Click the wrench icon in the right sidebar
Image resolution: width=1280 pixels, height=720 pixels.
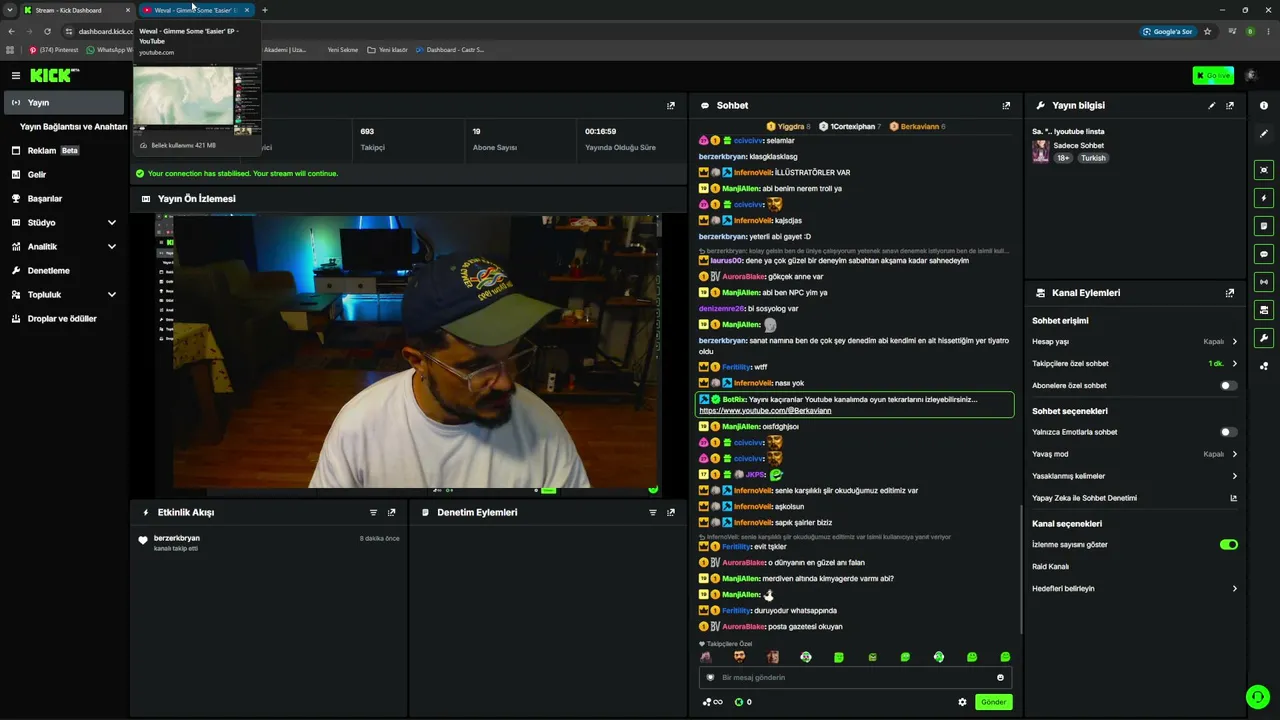tap(1264, 338)
